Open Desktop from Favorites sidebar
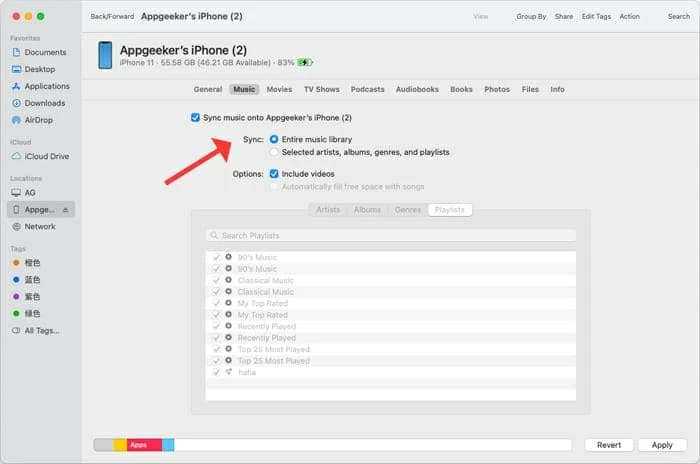Image resolution: width=700 pixels, height=464 pixels. (x=39, y=69)
